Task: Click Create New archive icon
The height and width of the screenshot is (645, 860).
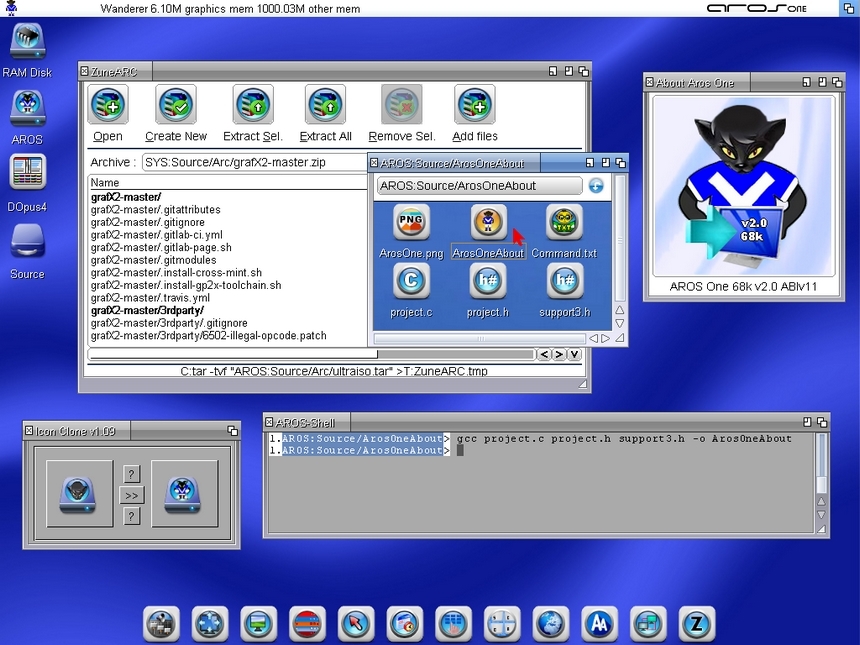Action: point(175,105)
